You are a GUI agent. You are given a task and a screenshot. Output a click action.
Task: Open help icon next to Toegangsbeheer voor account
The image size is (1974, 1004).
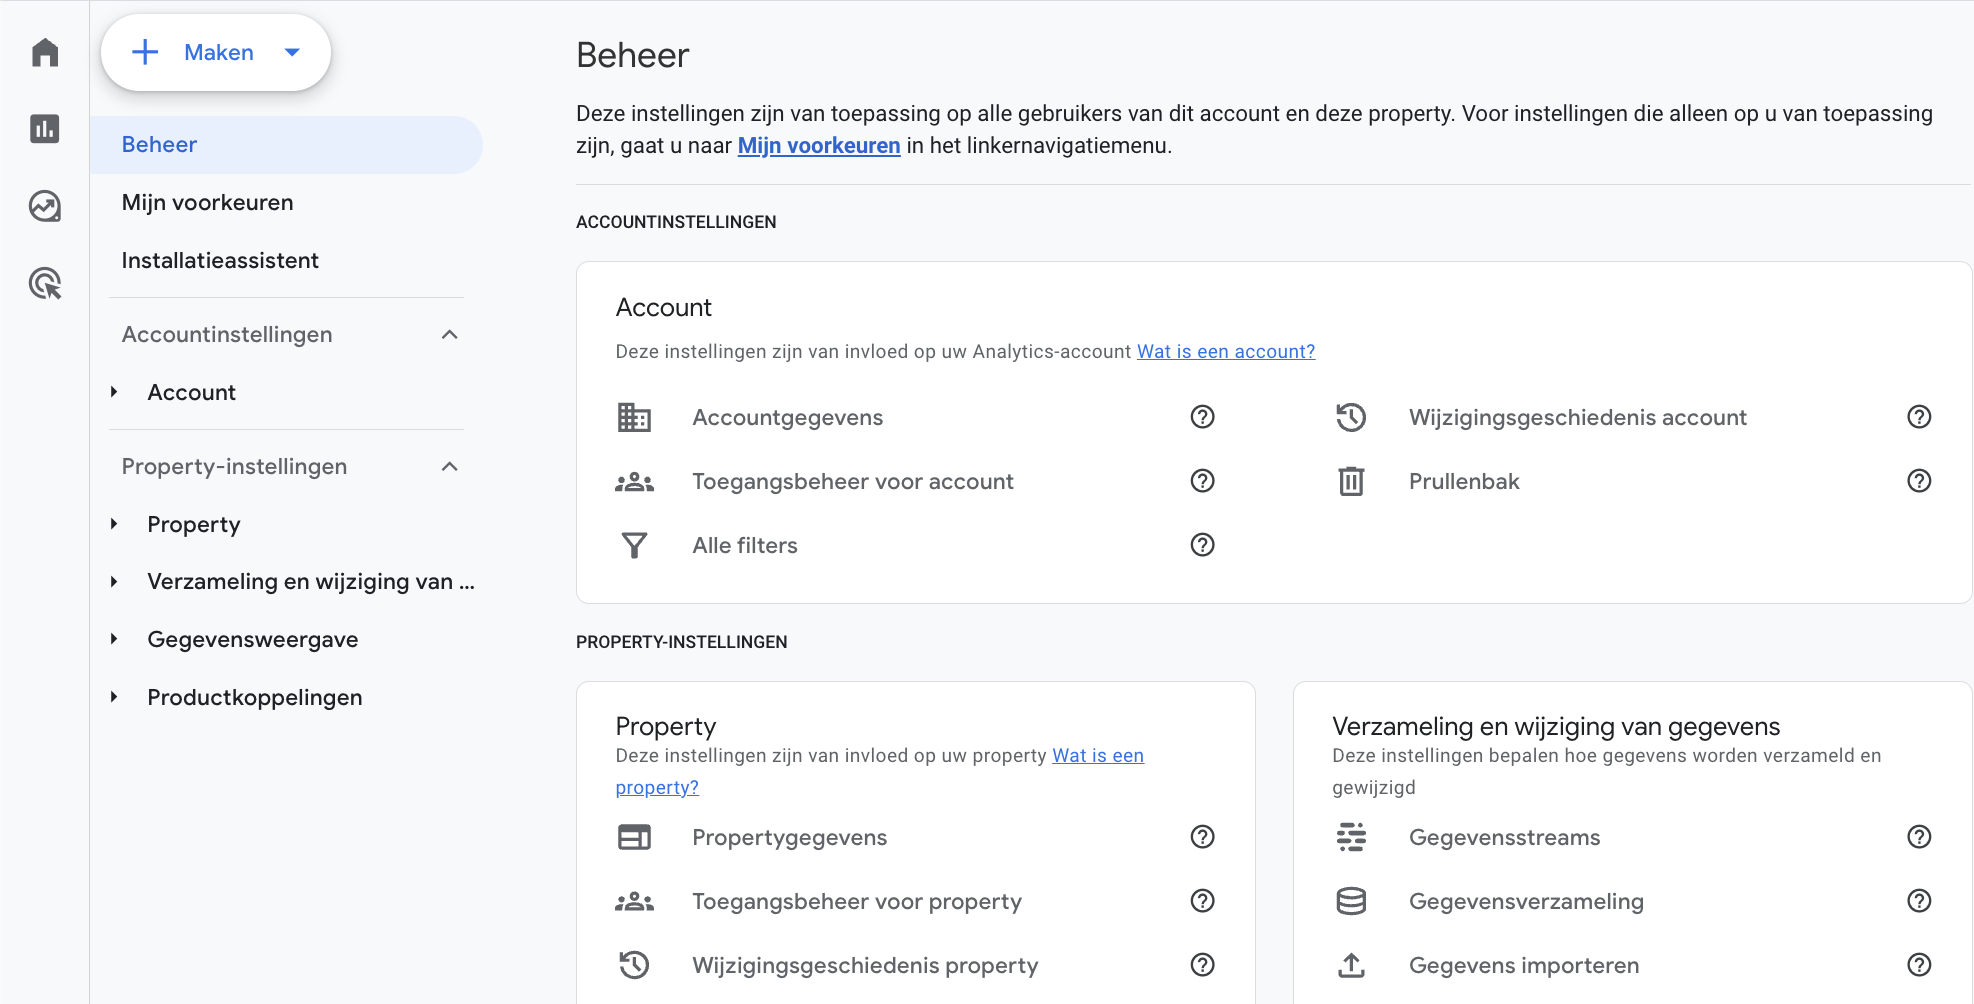click(1203, 481)
